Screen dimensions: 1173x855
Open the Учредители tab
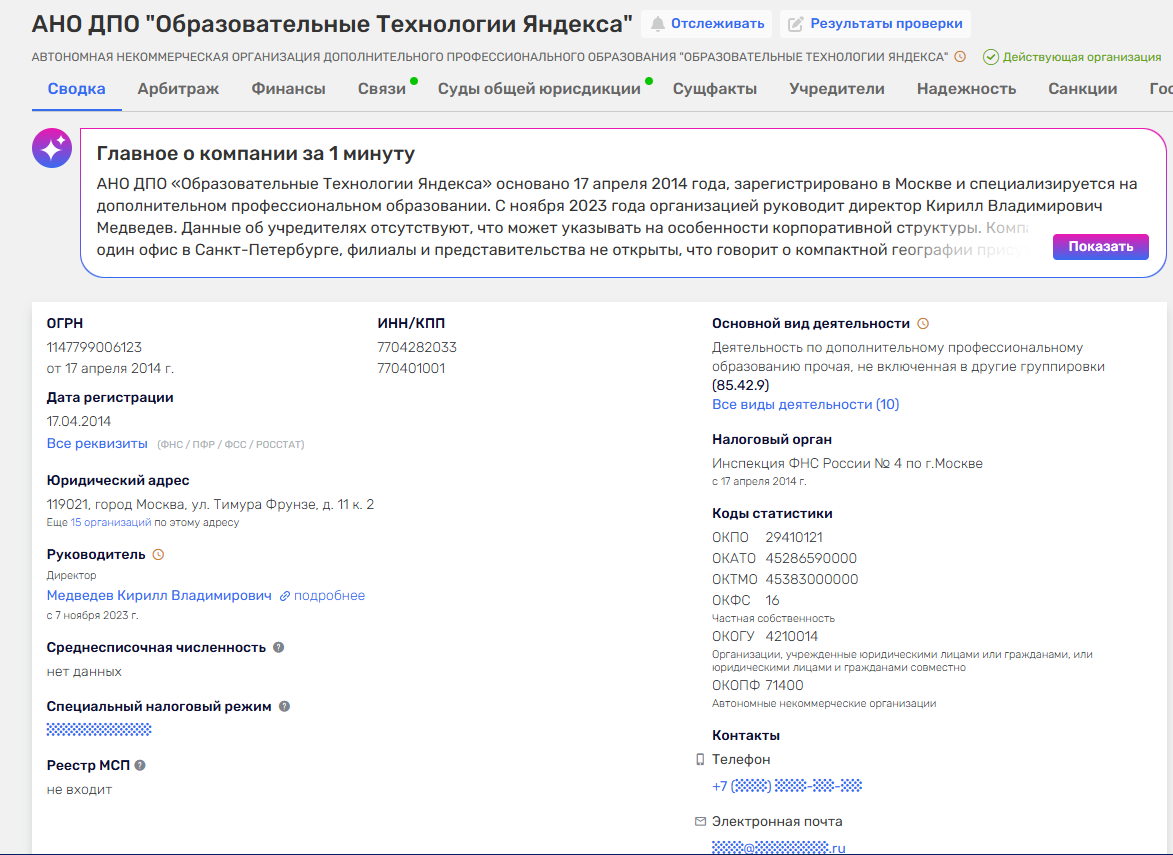pyautogui.click(x=836, y=89)
